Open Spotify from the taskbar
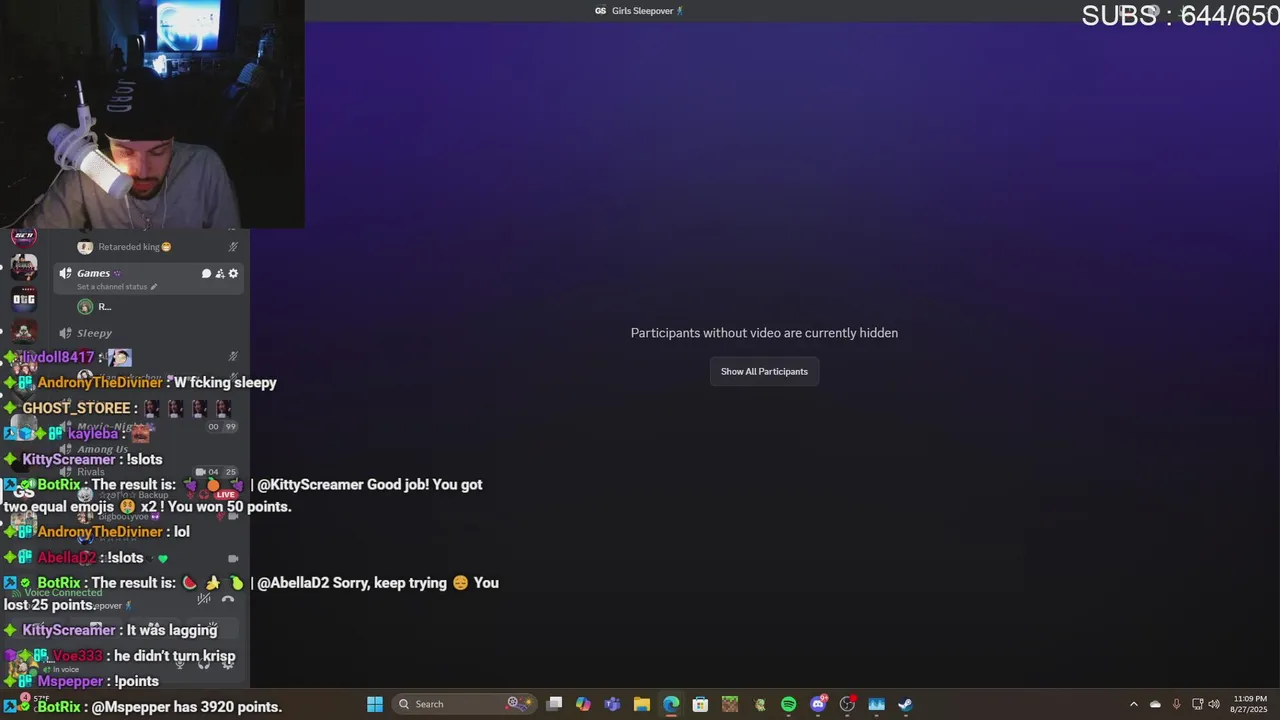The height and width of the screenshot is (720, 1280). [x=788, y=704]
